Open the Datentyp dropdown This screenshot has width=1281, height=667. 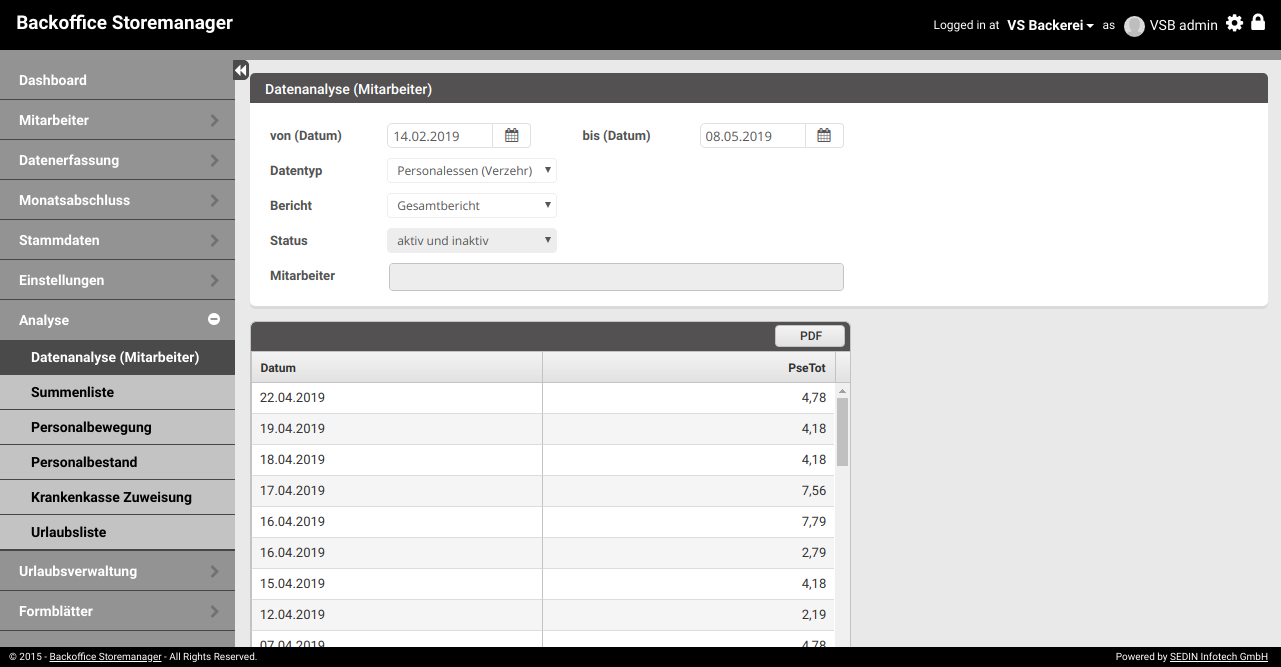coord(472,171)
